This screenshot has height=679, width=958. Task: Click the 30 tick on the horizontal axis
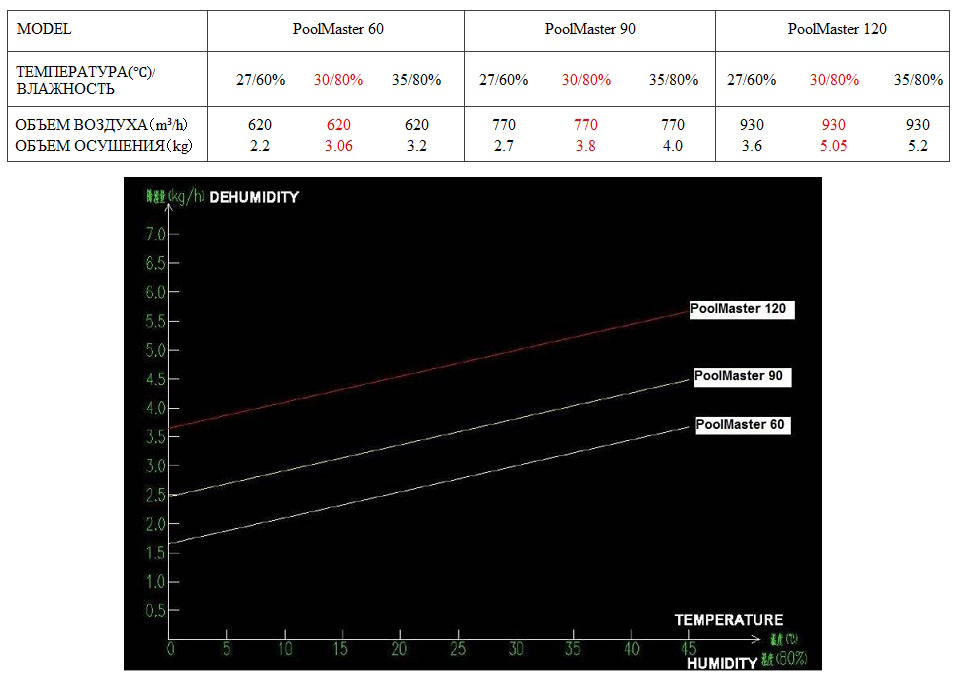click(x=516, y=649)
